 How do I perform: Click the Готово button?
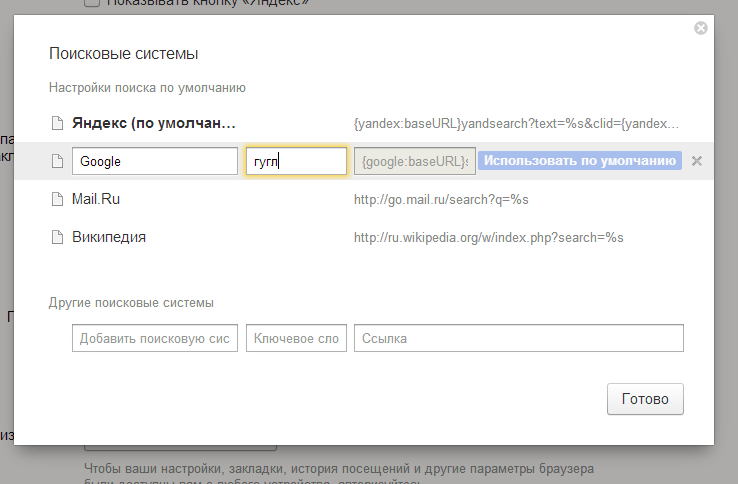pyautogui.click(x=645, y=399)
